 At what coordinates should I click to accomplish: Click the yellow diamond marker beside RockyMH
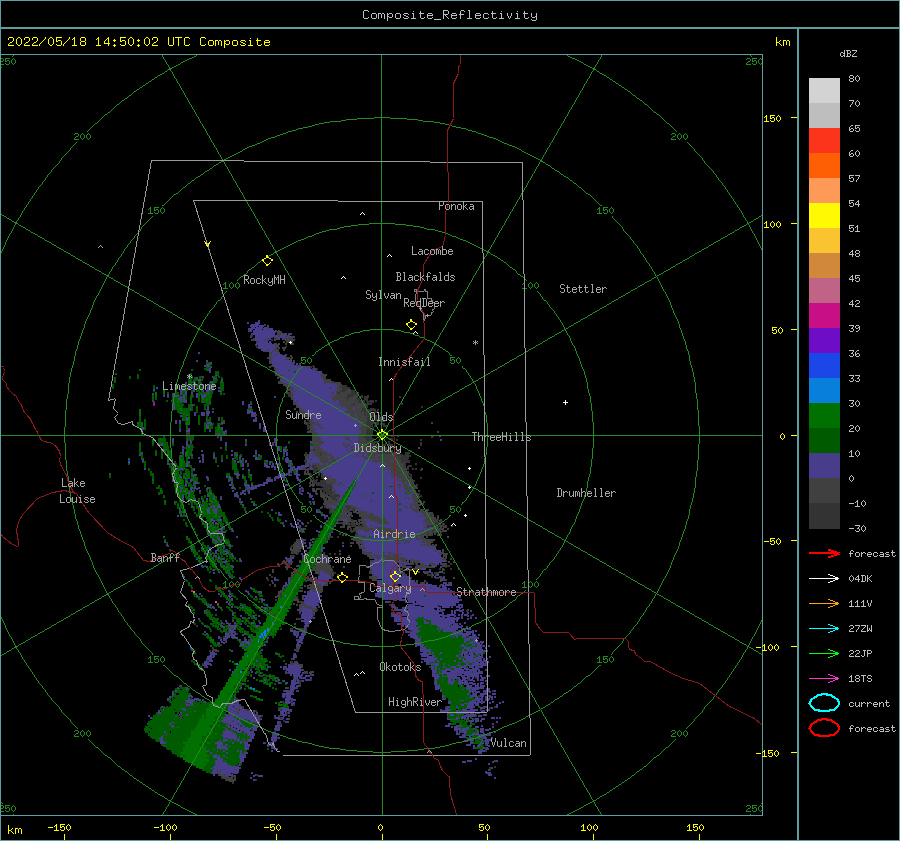point(267,261)
